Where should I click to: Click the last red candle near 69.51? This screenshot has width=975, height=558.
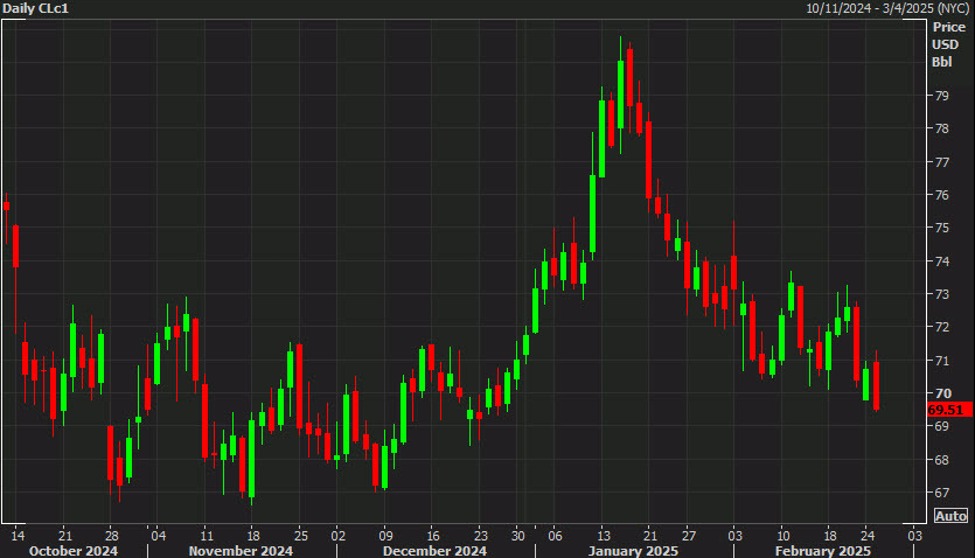[876, 385]
